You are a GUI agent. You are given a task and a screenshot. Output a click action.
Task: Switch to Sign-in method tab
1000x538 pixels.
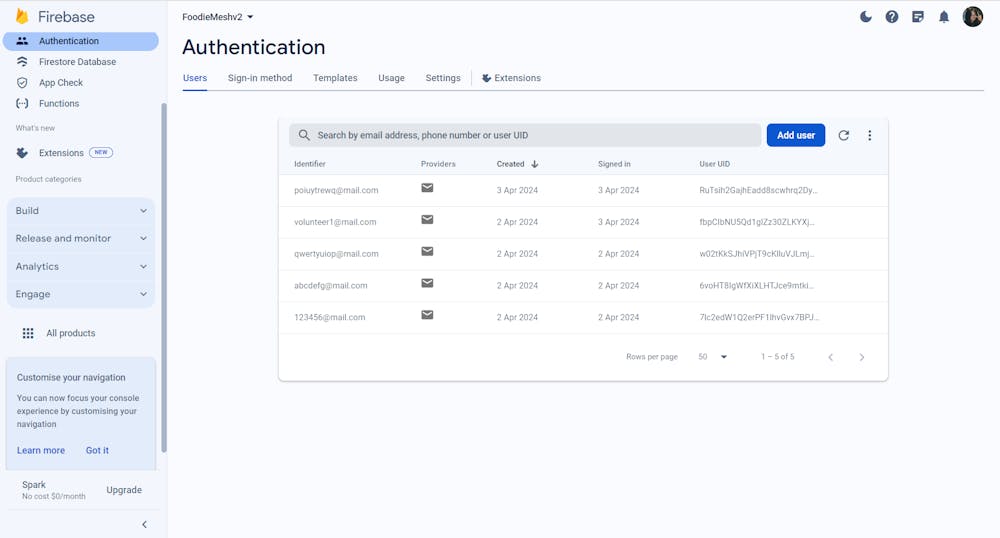260,78
